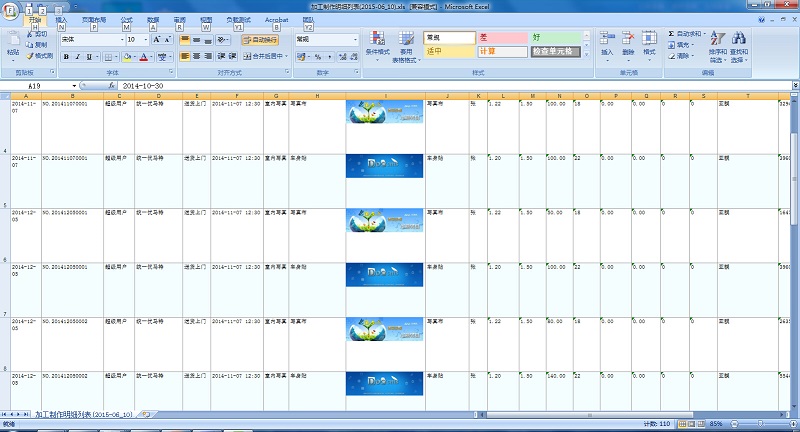Switch to the Page Layout (页面布局) tab

tap(95, 20)
